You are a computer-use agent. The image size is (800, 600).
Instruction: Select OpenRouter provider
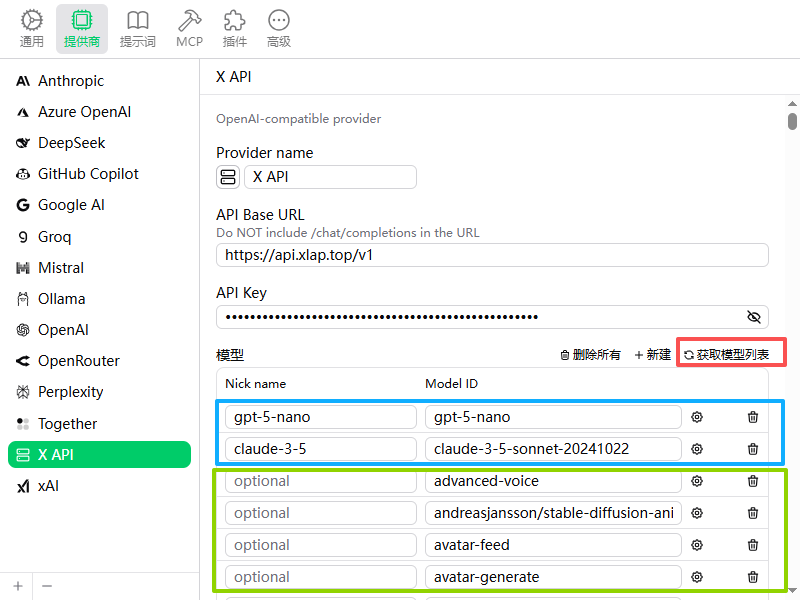pyautogui.click(x=99, y=361)
